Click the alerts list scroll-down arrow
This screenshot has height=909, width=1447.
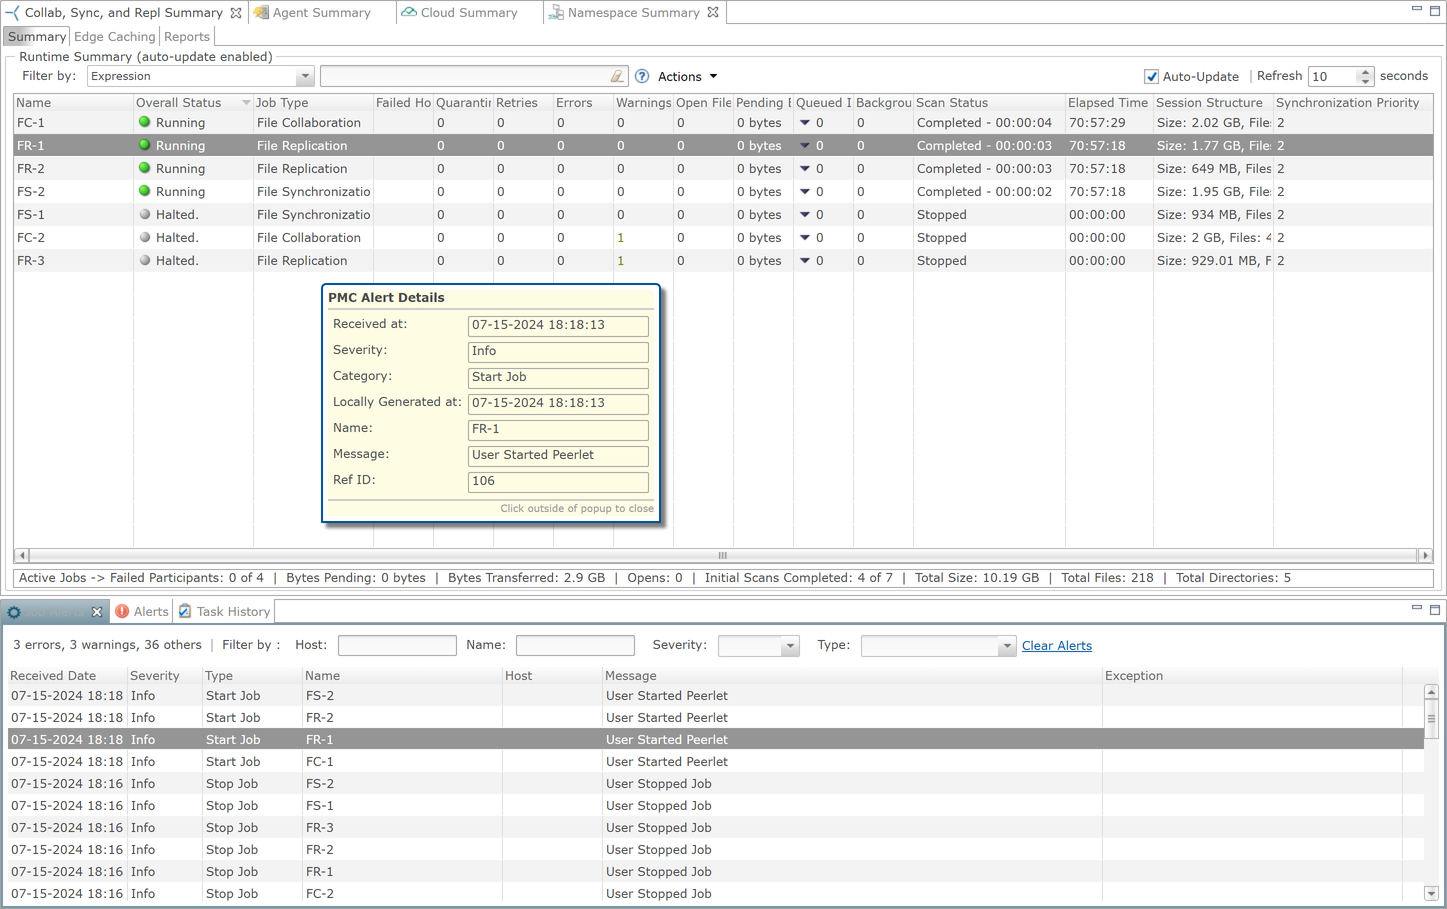point(1431,893)
